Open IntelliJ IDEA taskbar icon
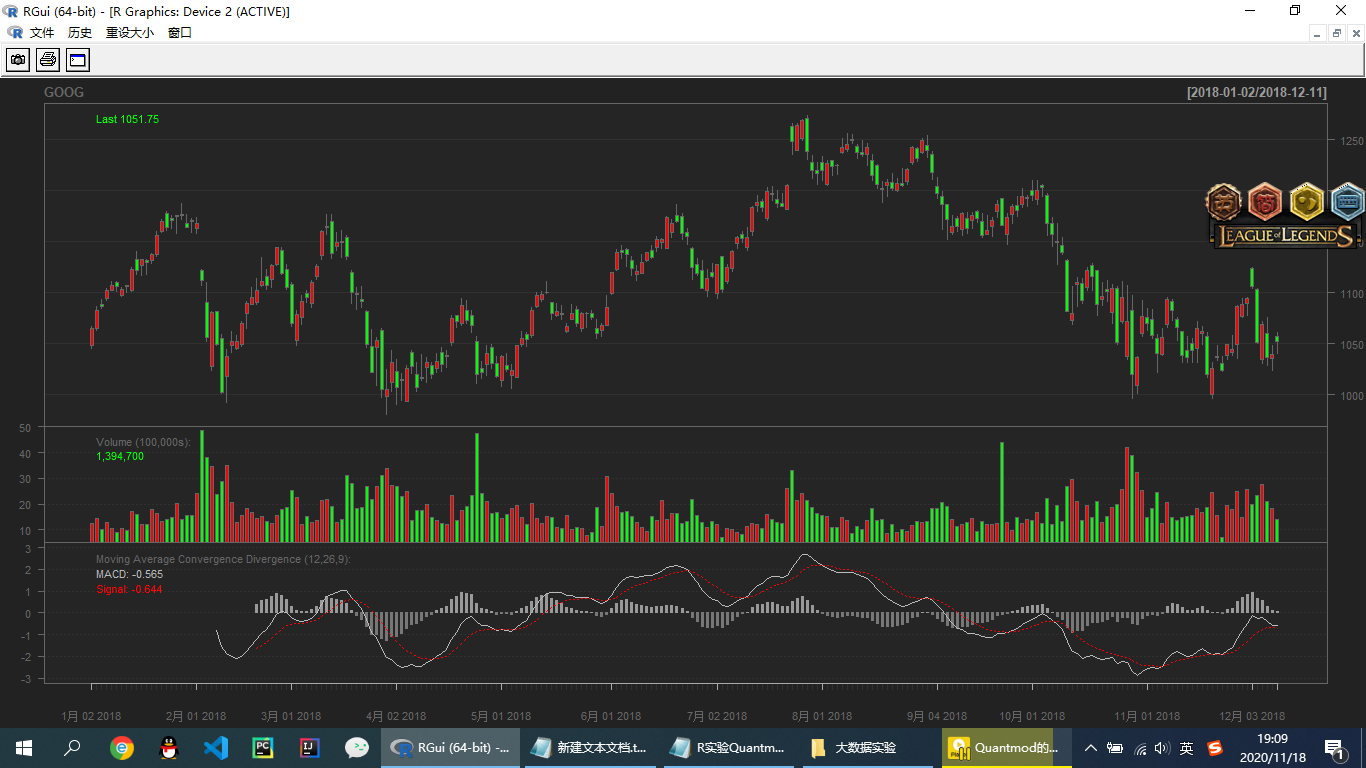 (x=310, y=748)
